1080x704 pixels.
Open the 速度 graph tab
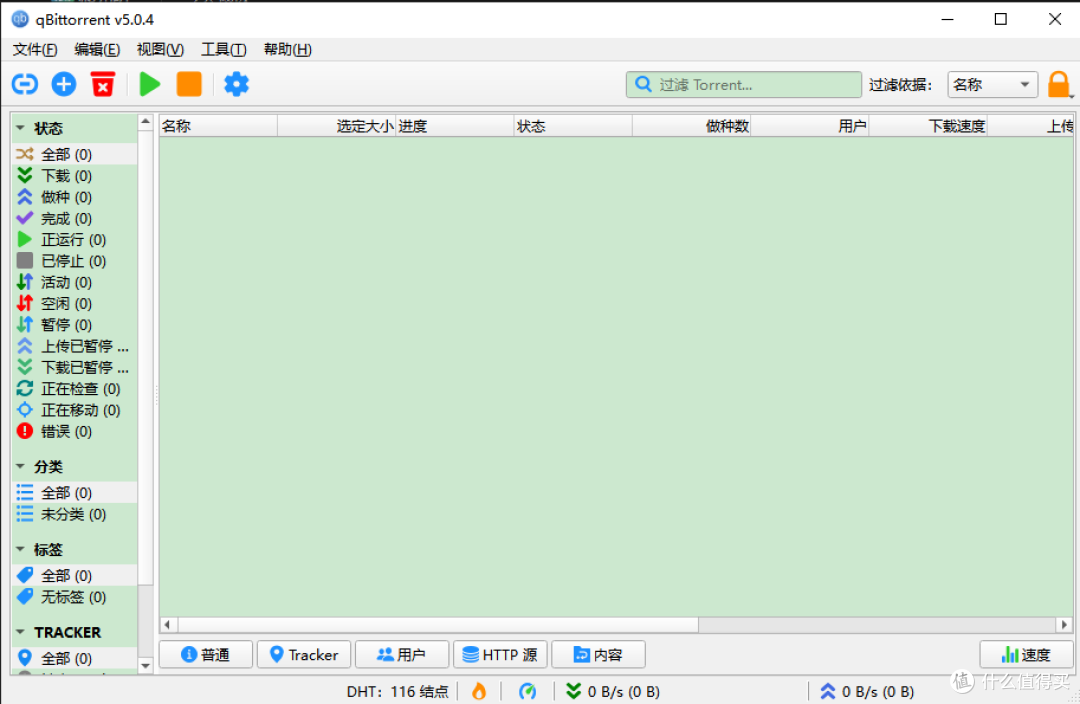pyautogui.click(x=1026, y=654)
